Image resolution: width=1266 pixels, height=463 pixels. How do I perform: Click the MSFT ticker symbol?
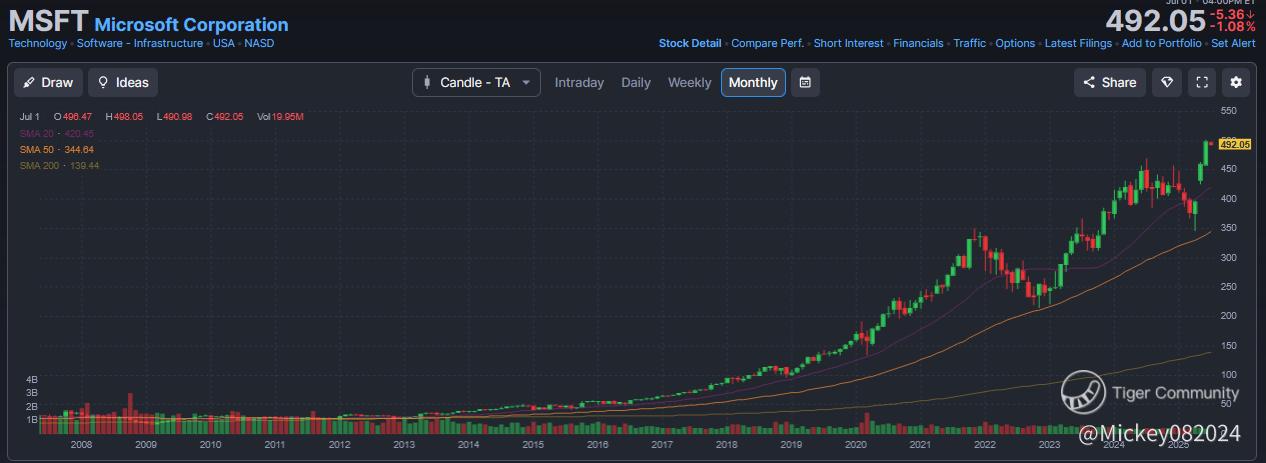point(48,22)
